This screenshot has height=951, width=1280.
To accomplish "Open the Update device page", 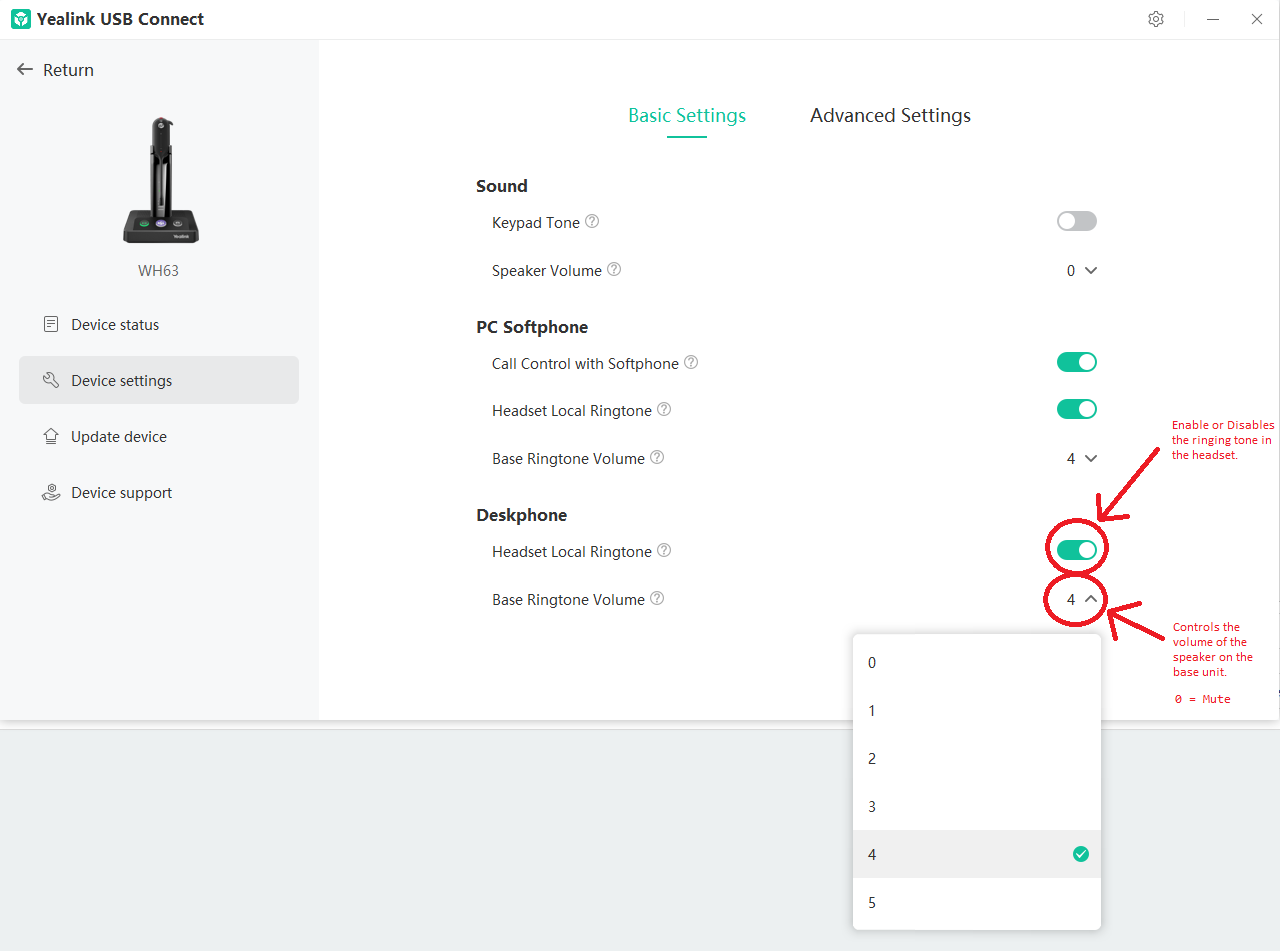I will (x=159, y=436).
